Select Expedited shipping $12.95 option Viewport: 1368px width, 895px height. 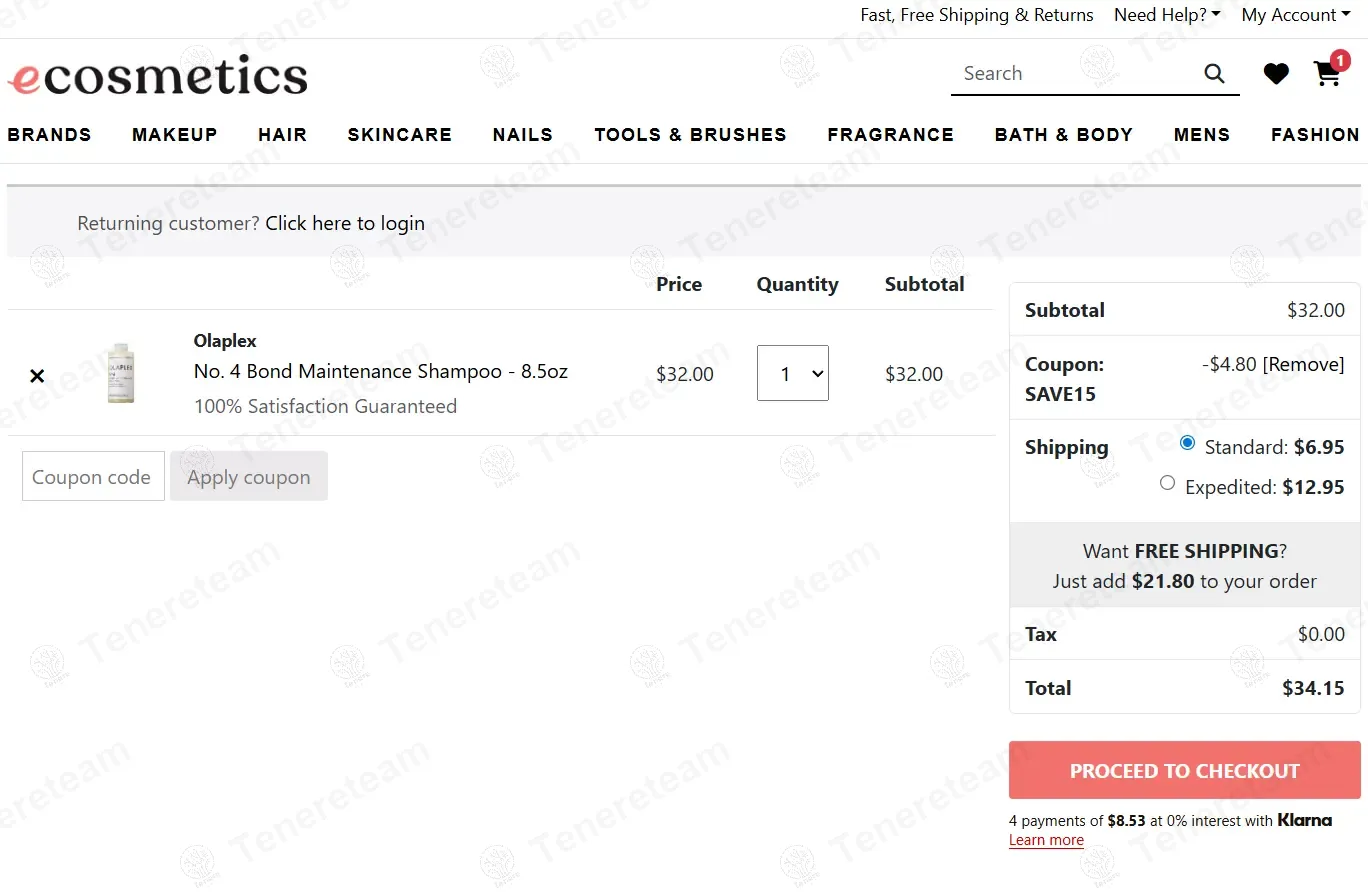pyautogui.click(x=1167, y=483)
